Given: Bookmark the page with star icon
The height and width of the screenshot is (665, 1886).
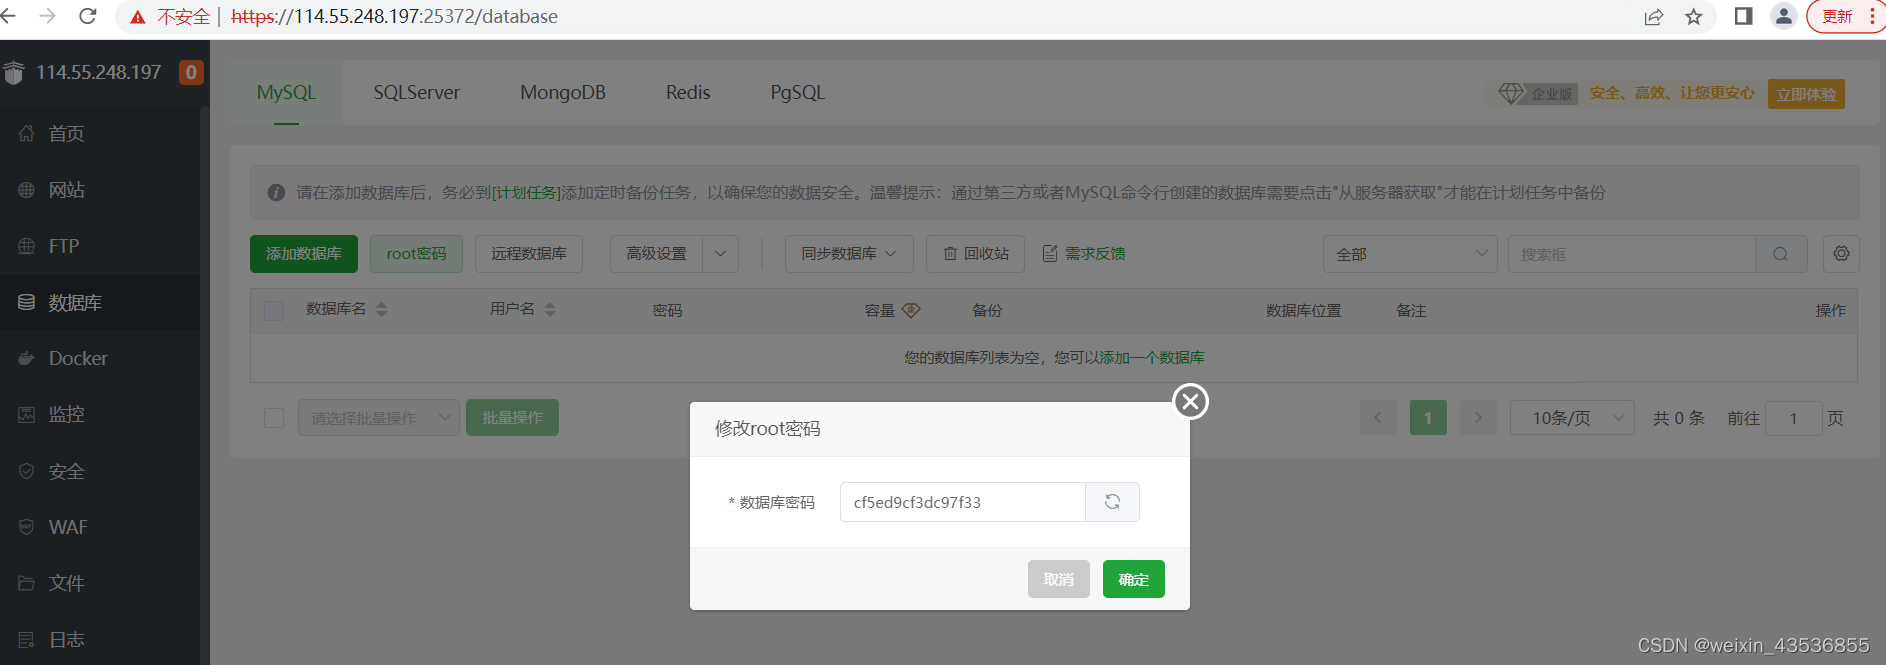Looking at the screenshot, I should click(1694, 17).
